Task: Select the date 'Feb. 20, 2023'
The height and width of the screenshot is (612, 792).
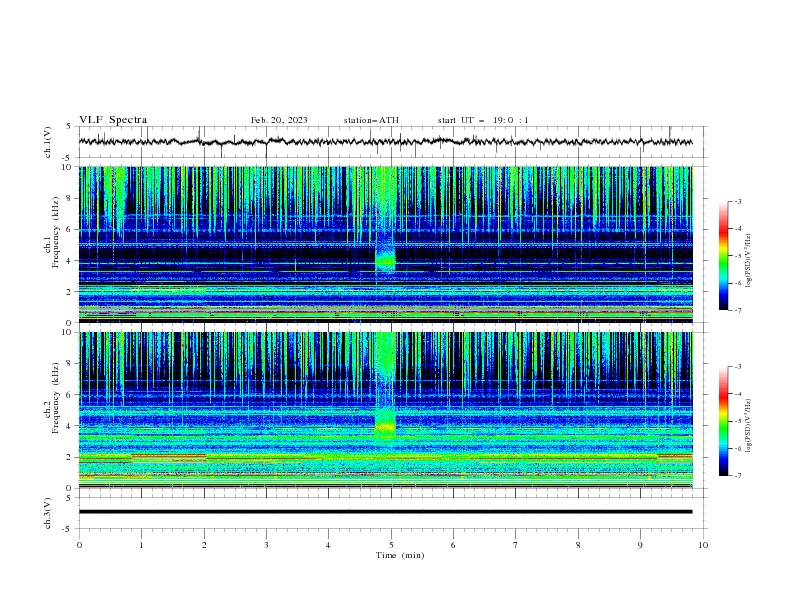Action: 279,120
